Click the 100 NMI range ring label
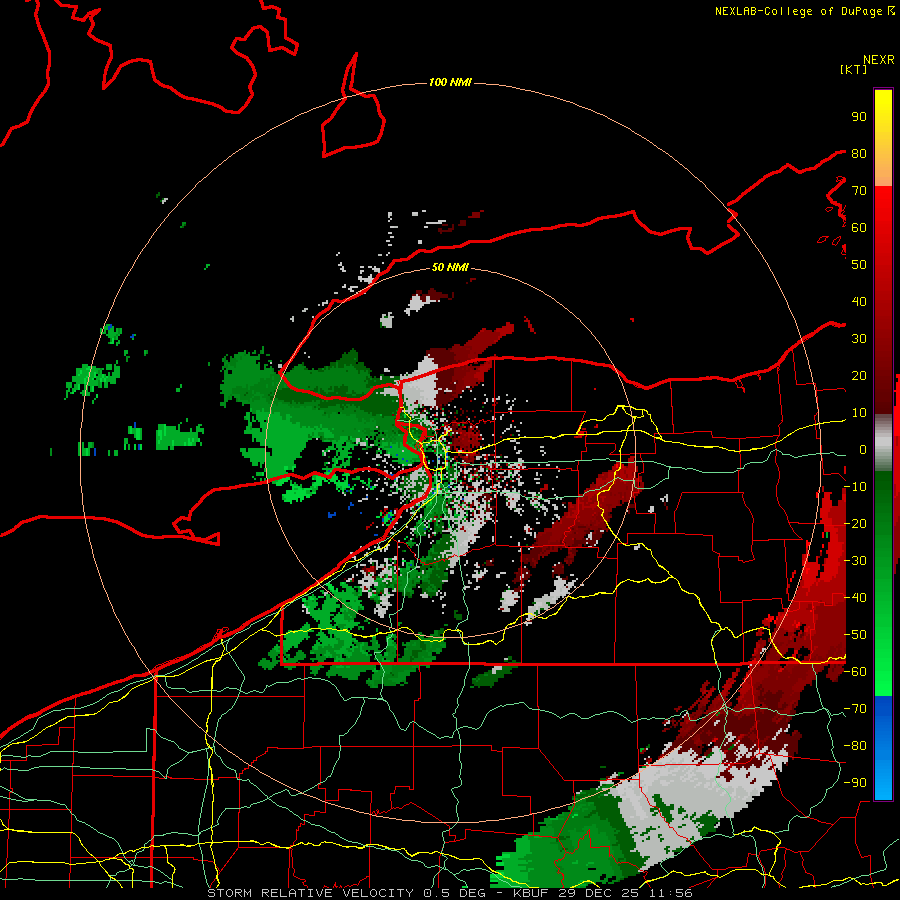This screenshot has width=900, height=900. point(450,83)
